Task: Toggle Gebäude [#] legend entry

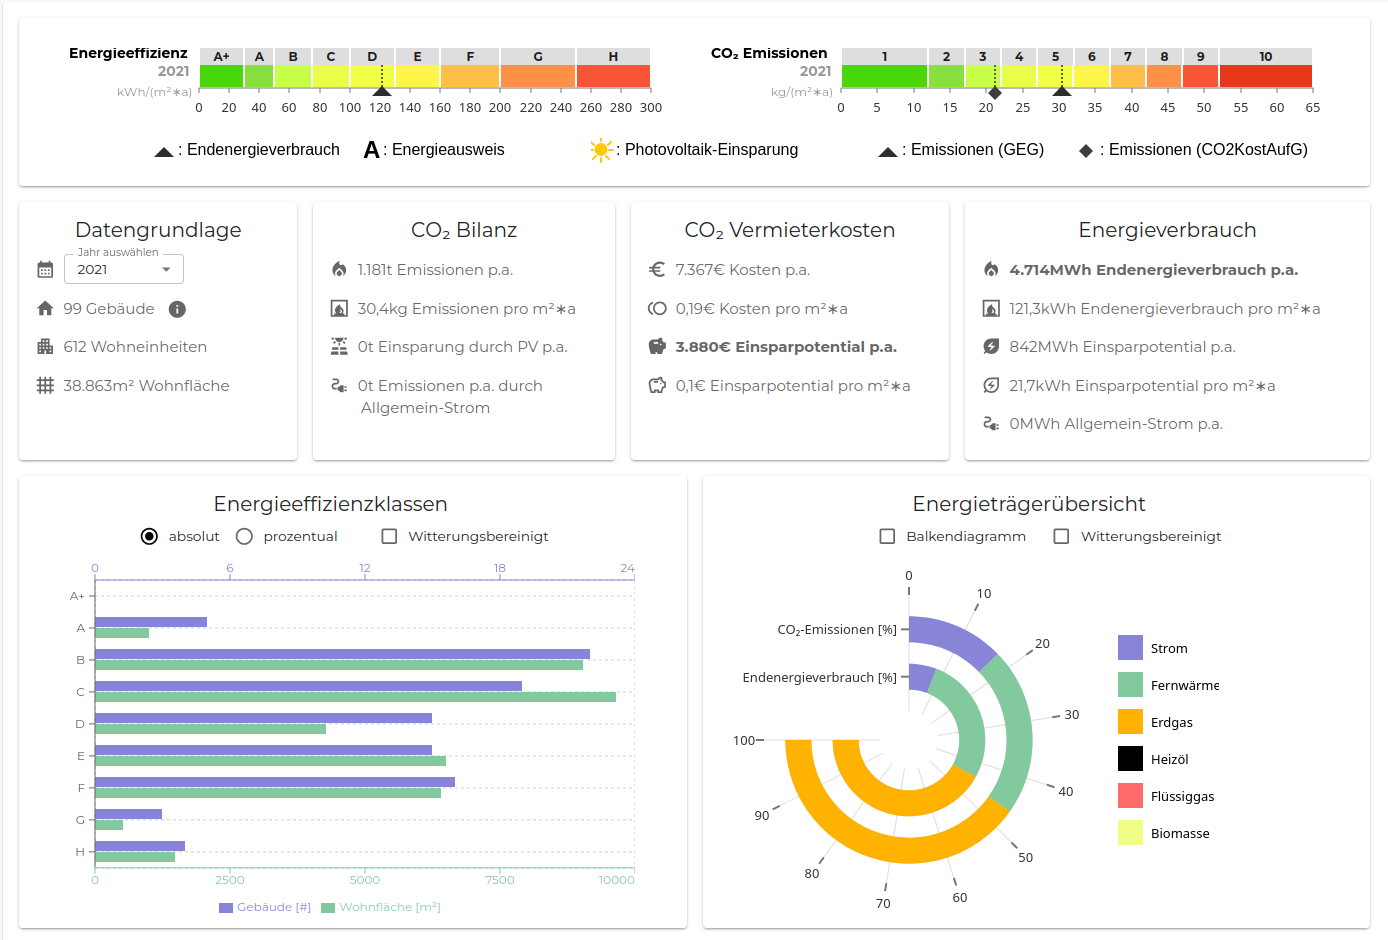Action: [x=265, y=908]
